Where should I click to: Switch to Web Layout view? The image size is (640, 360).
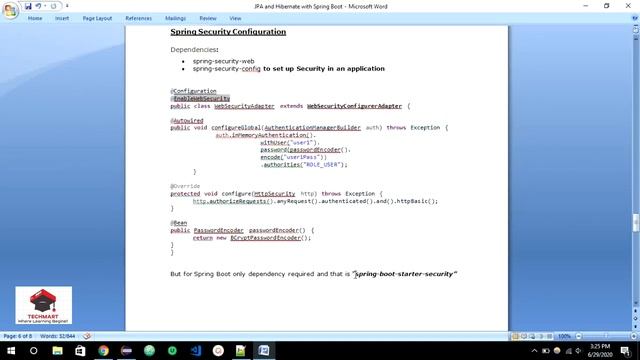tap(532, 336)
